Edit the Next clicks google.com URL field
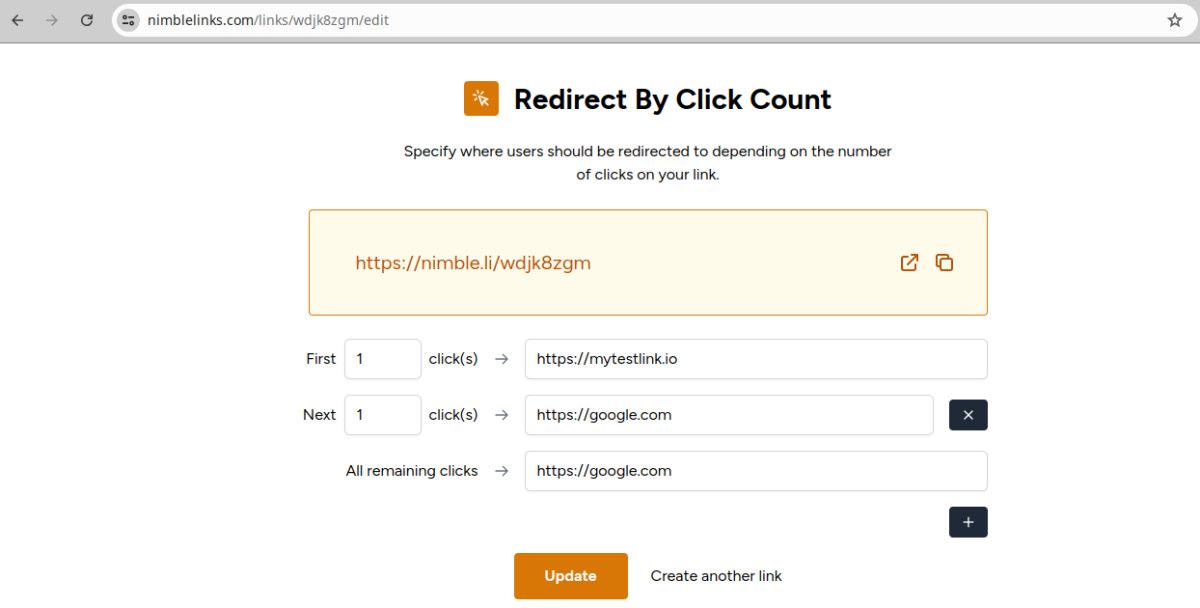 [x=728, y=415]
